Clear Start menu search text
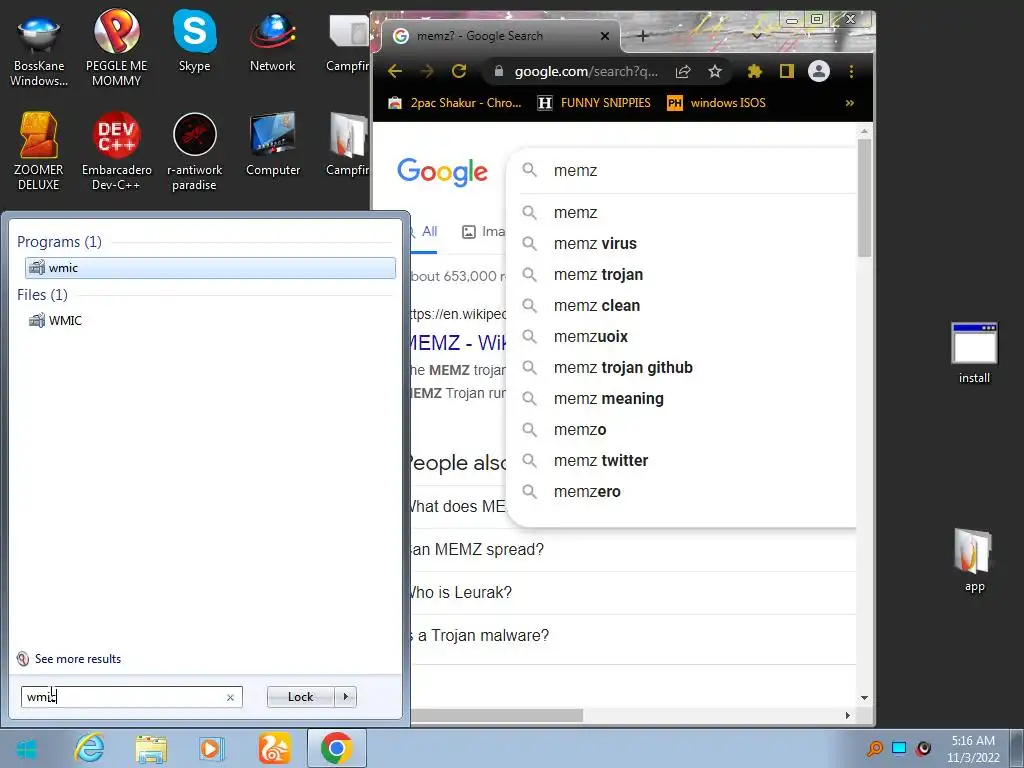 [230, 697]
